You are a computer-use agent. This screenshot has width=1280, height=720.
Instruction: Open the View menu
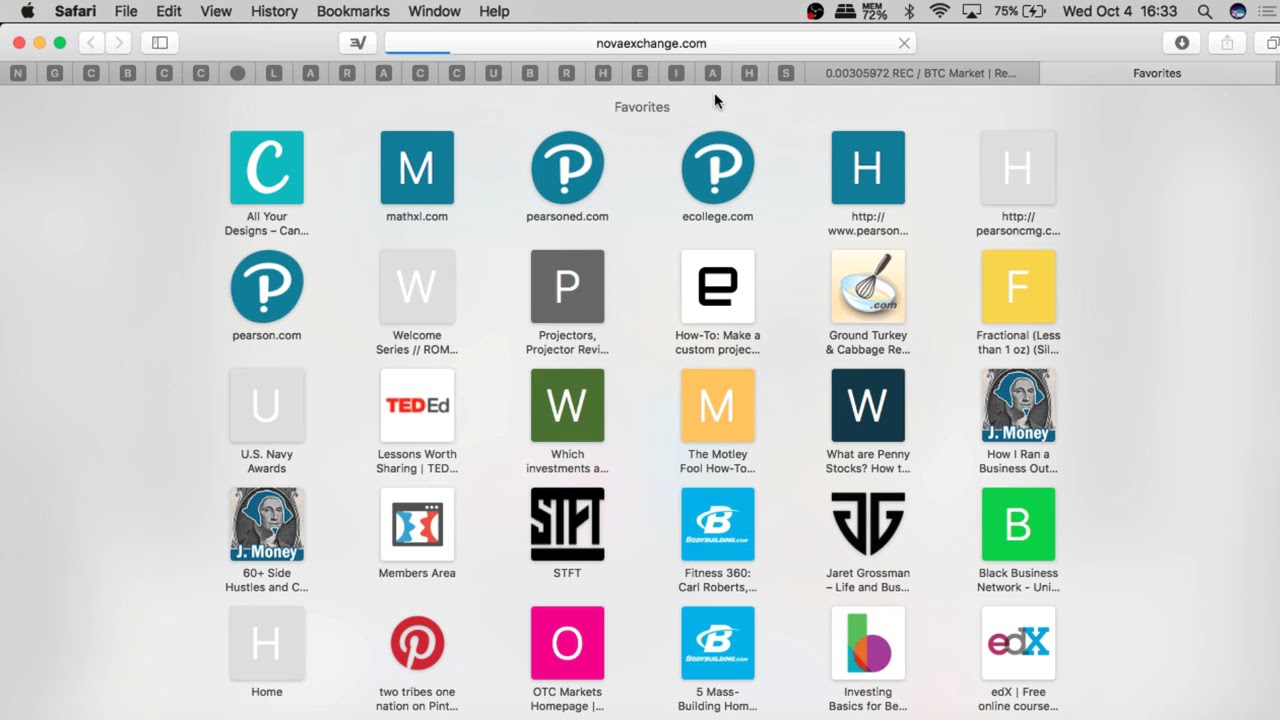(216, 11)
